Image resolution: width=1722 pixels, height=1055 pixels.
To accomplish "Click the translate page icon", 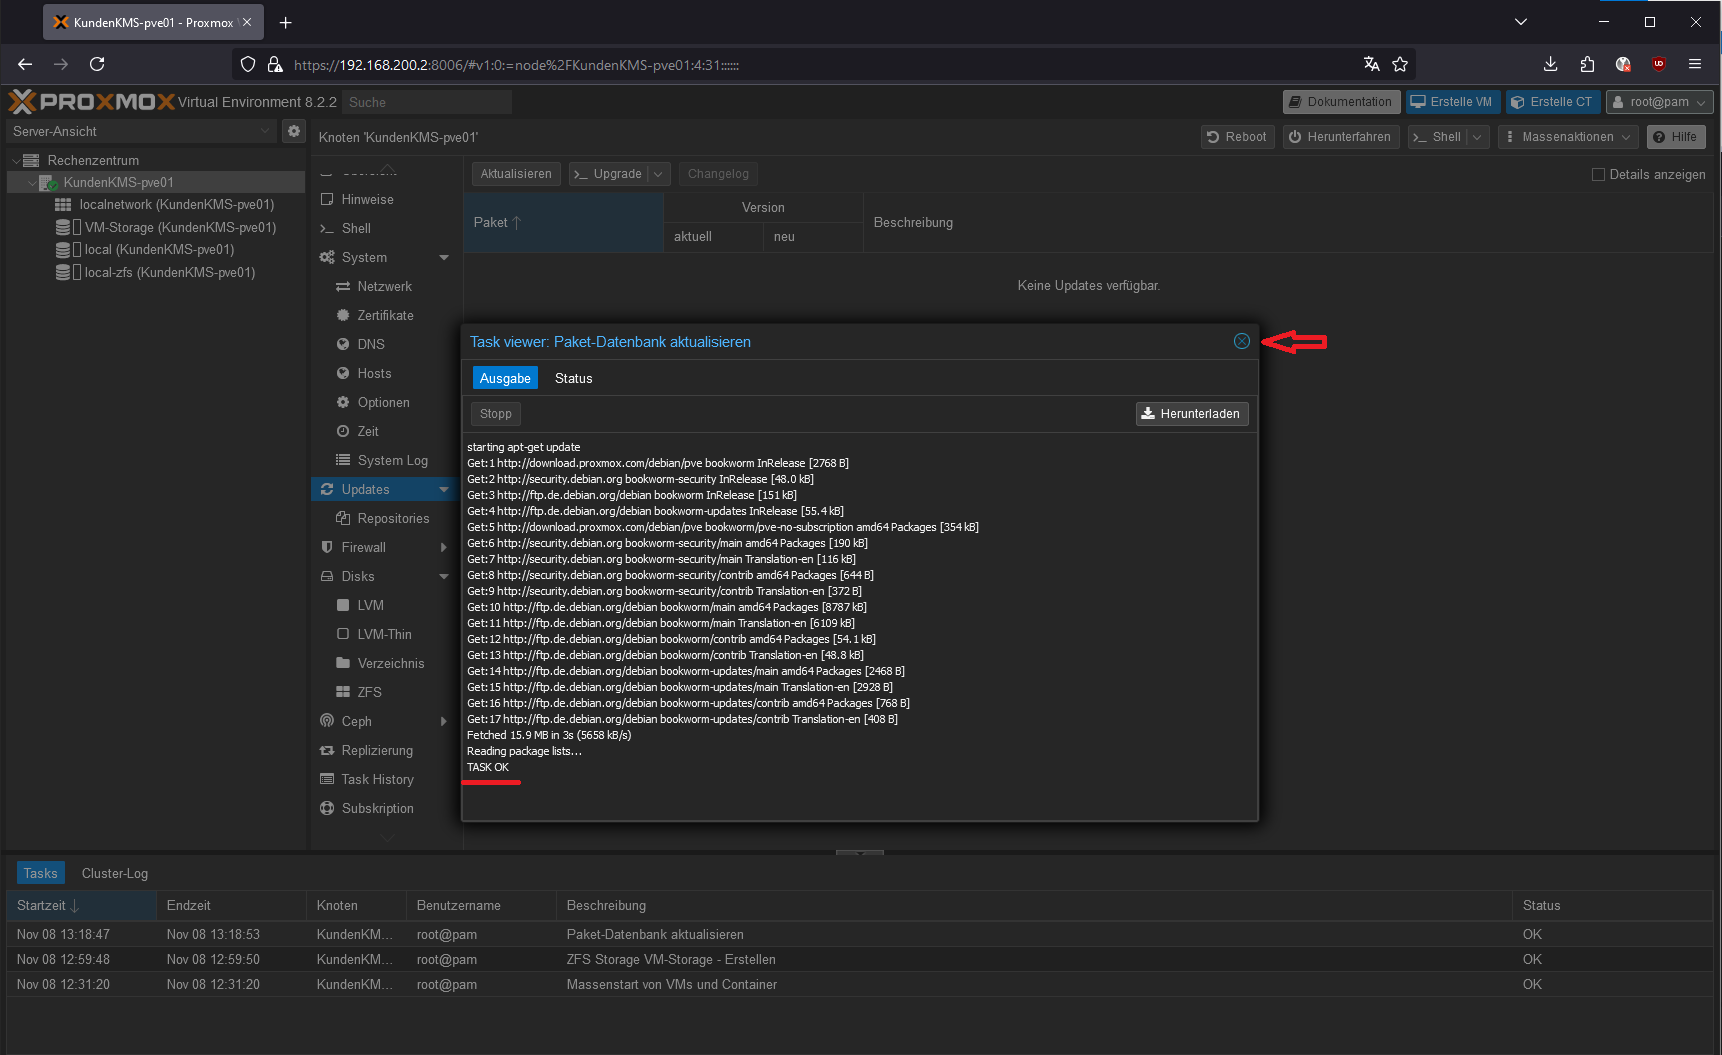I will click(1371, 64).
